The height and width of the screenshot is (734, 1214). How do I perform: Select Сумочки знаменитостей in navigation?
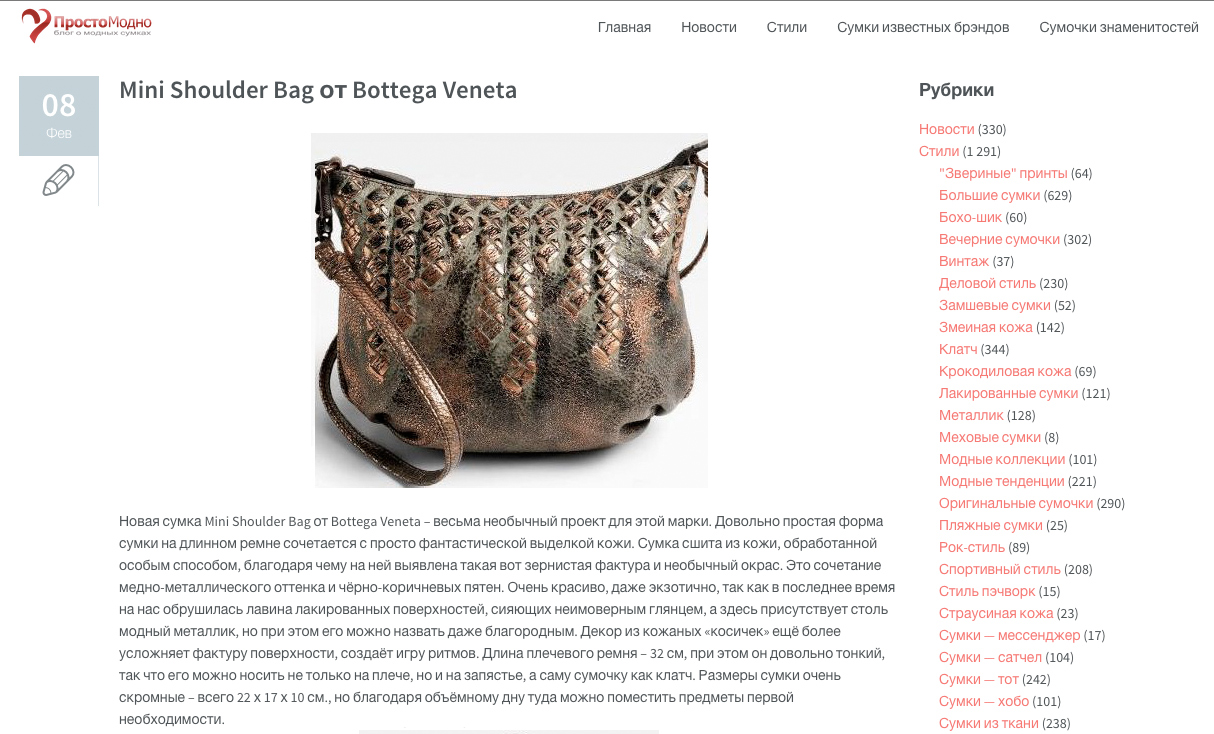[1119, 27]
